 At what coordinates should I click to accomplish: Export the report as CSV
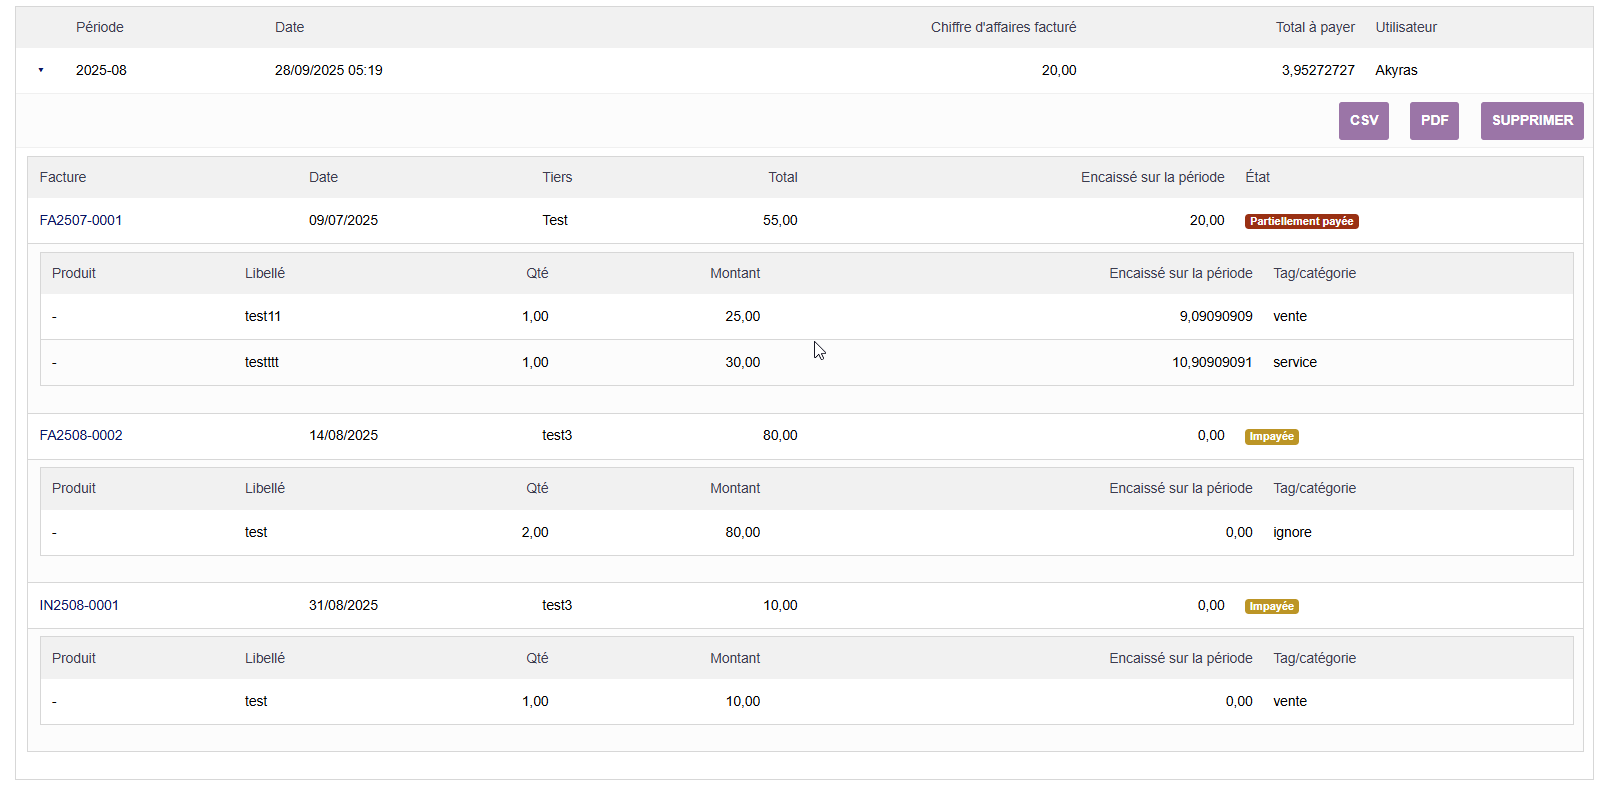tap(1363, 121)
